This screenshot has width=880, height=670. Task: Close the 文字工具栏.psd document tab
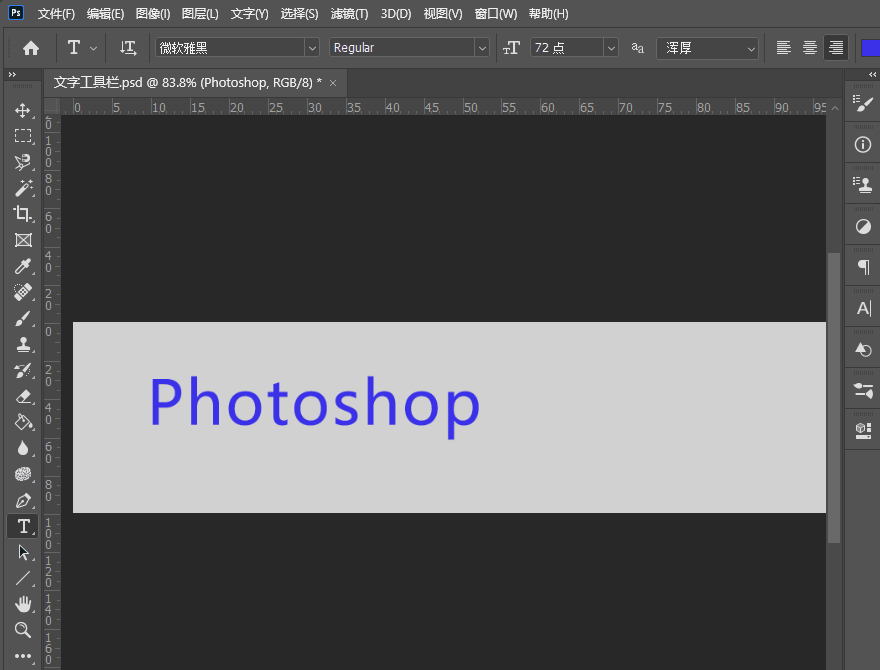point(333,83)
